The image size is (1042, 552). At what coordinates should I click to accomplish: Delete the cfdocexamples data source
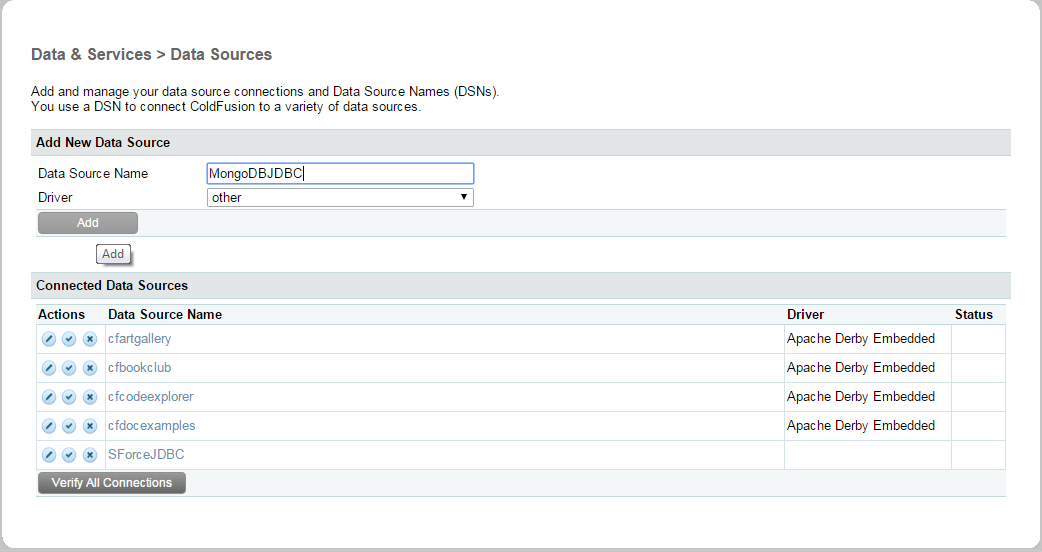[x=89, y=427]
